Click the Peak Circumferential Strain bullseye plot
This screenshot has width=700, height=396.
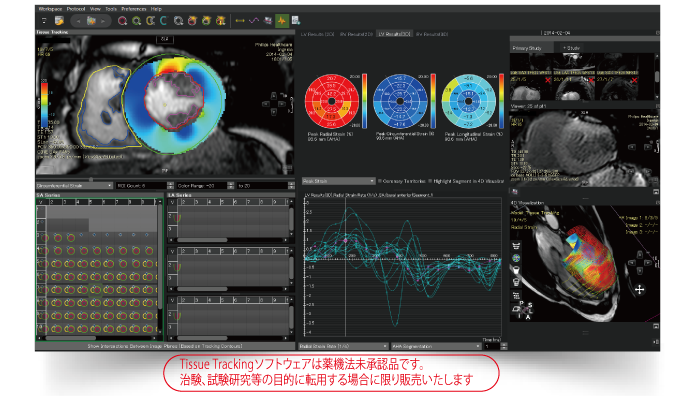pos(400,101)
